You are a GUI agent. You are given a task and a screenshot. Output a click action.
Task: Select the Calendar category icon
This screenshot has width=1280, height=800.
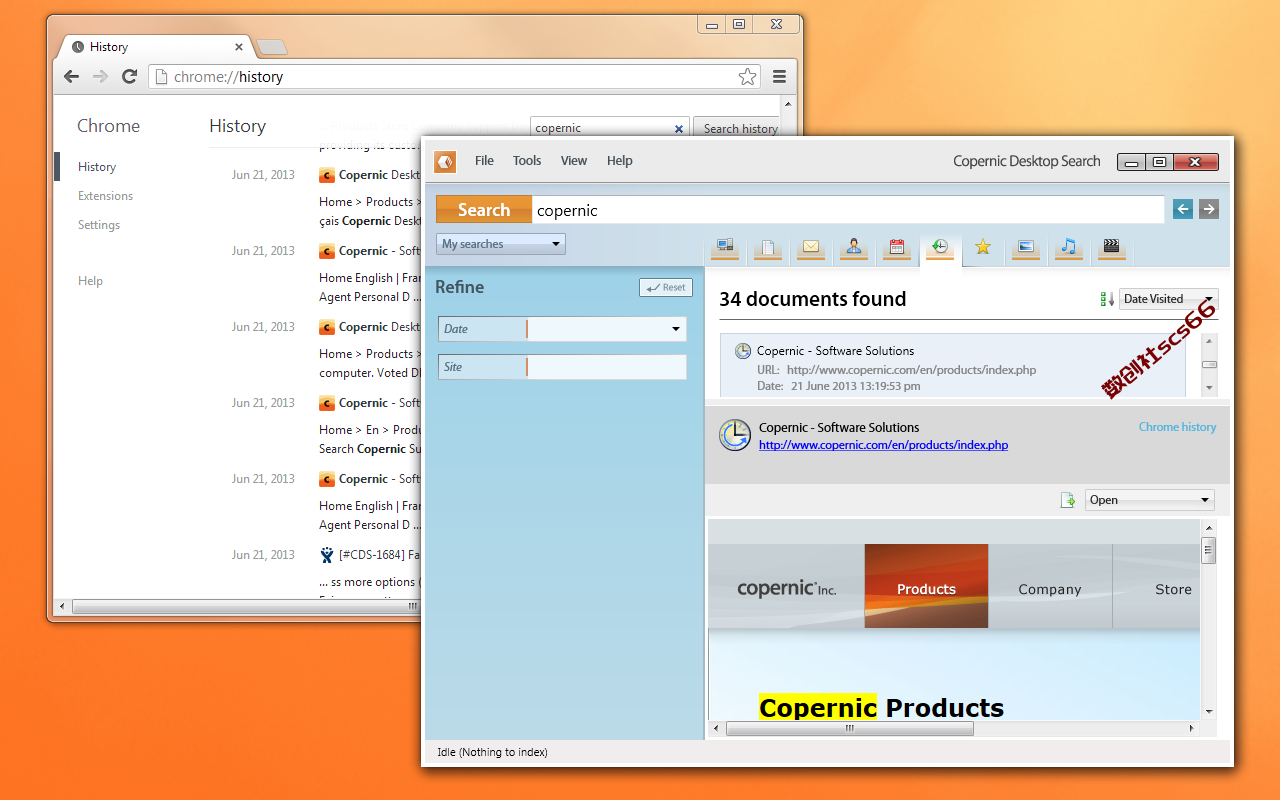(897, 248)
